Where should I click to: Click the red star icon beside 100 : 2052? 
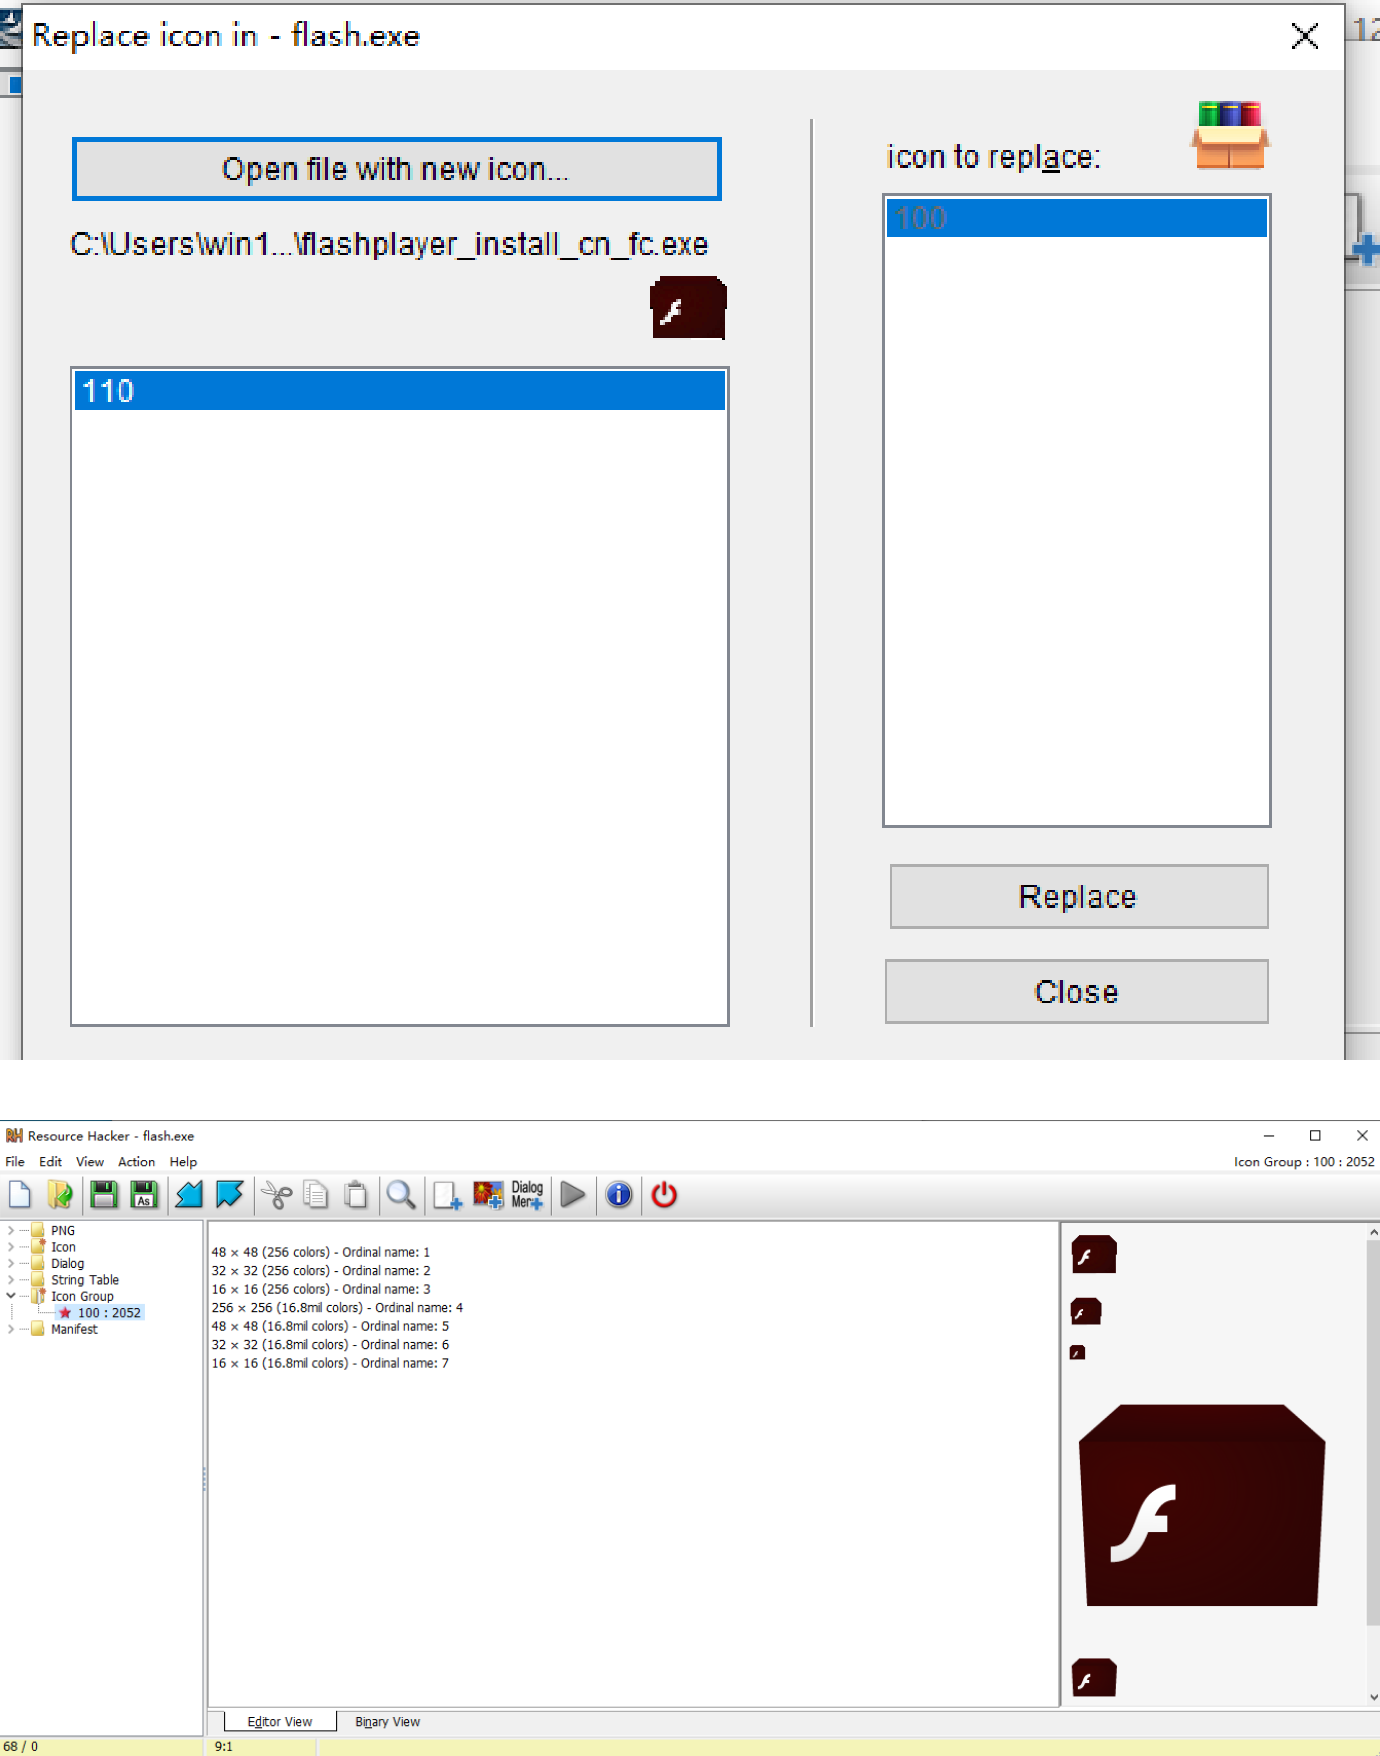pos(65,1313)
